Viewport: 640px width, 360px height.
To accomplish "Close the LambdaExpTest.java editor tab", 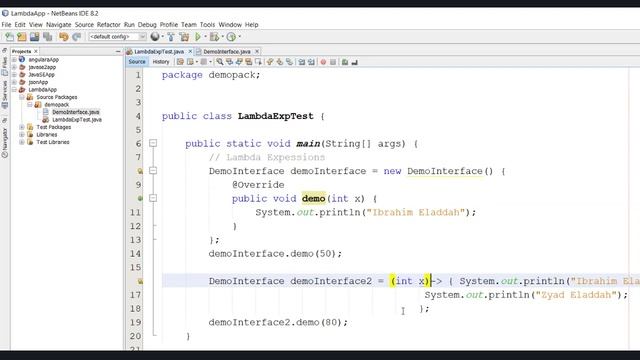I will tap(190, 51).
